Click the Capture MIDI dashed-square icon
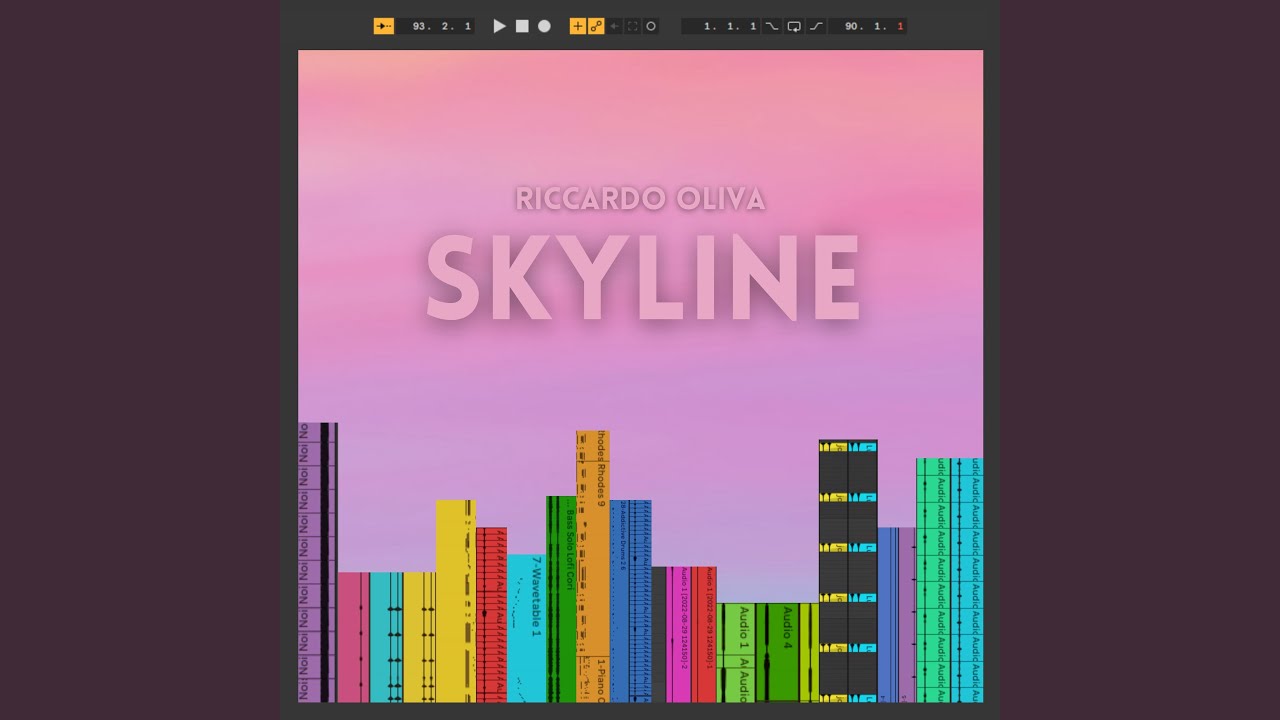Viewport: 1280px width, 720px height. pos(633,26)
